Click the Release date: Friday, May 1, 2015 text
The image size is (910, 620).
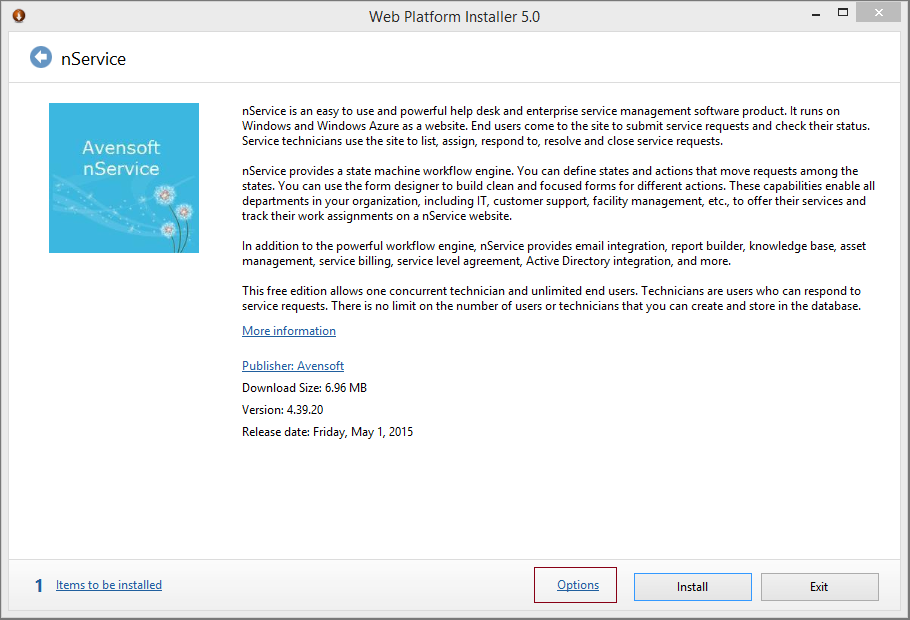pyautogui.click(x=327, y=432)
